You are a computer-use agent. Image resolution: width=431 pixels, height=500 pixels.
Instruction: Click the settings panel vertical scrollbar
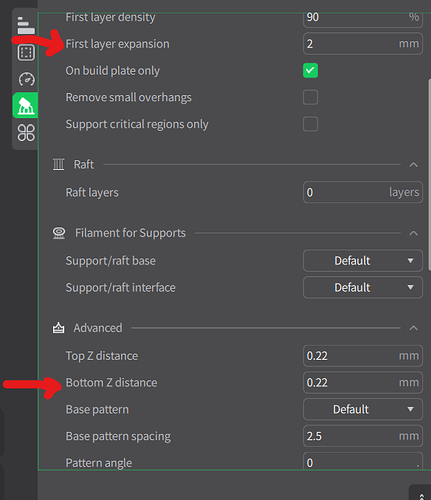point(429,172)
